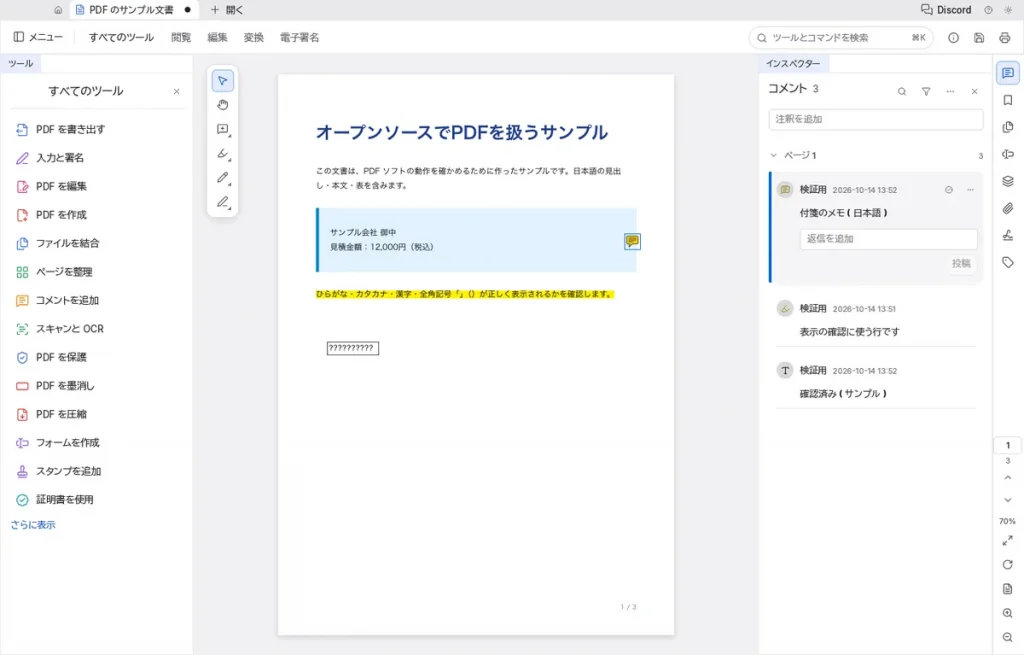This screenshot has width=1024, height=655.
Task: Click the 注釈を追加 input field
Action: 876,119
